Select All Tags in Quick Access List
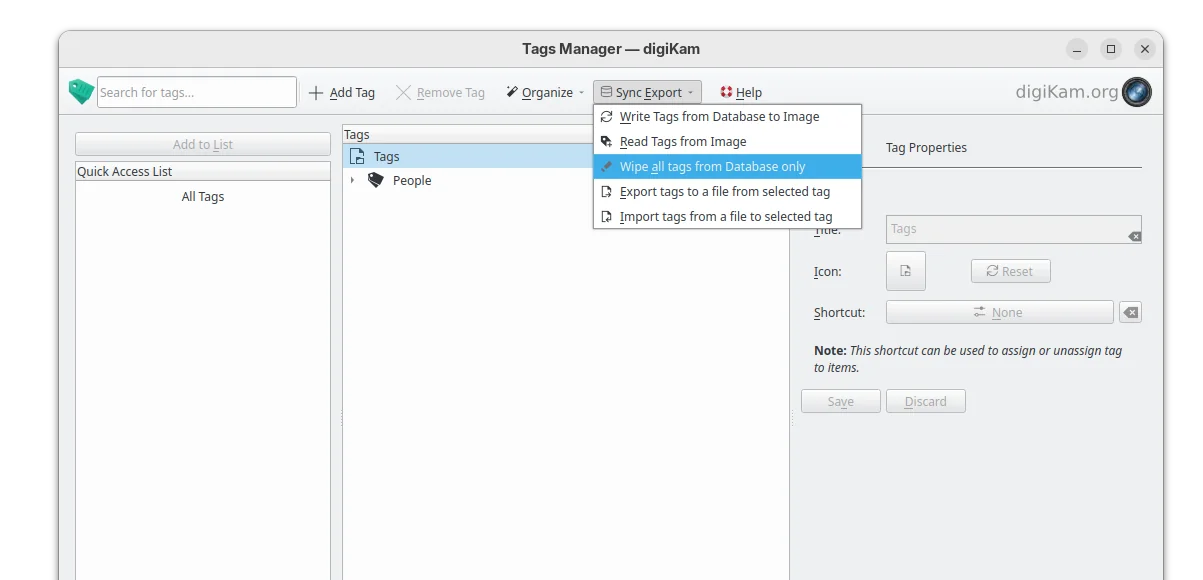 click(x=203, y=197)
